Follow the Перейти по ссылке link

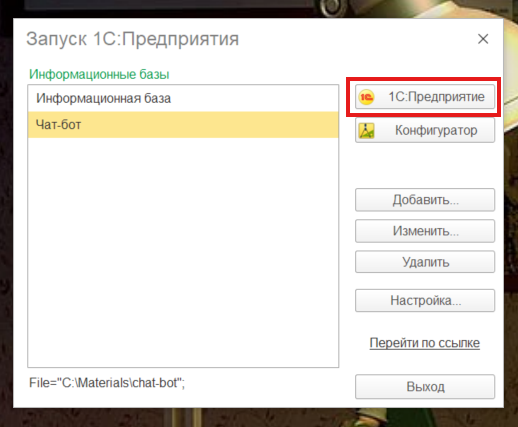[424, 343]
